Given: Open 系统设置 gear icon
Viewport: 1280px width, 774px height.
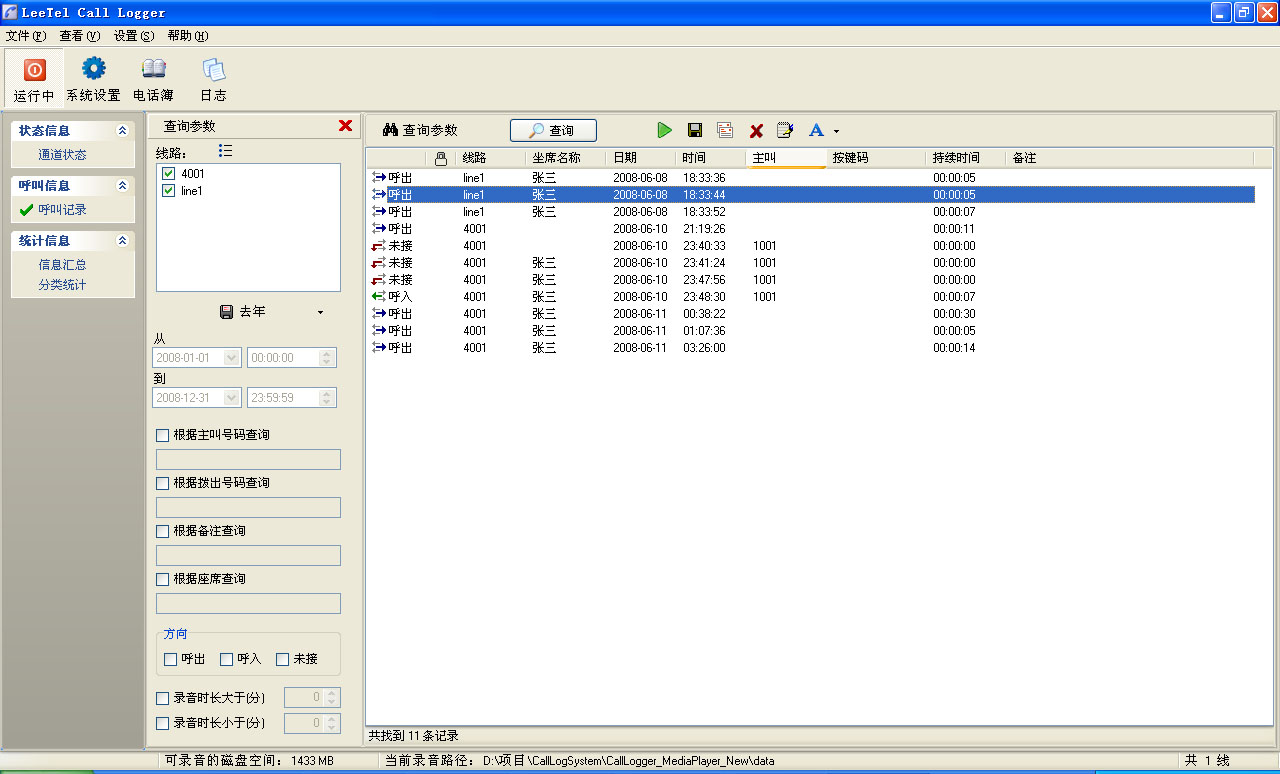Looking at the screenshot, I should point(93,69).
